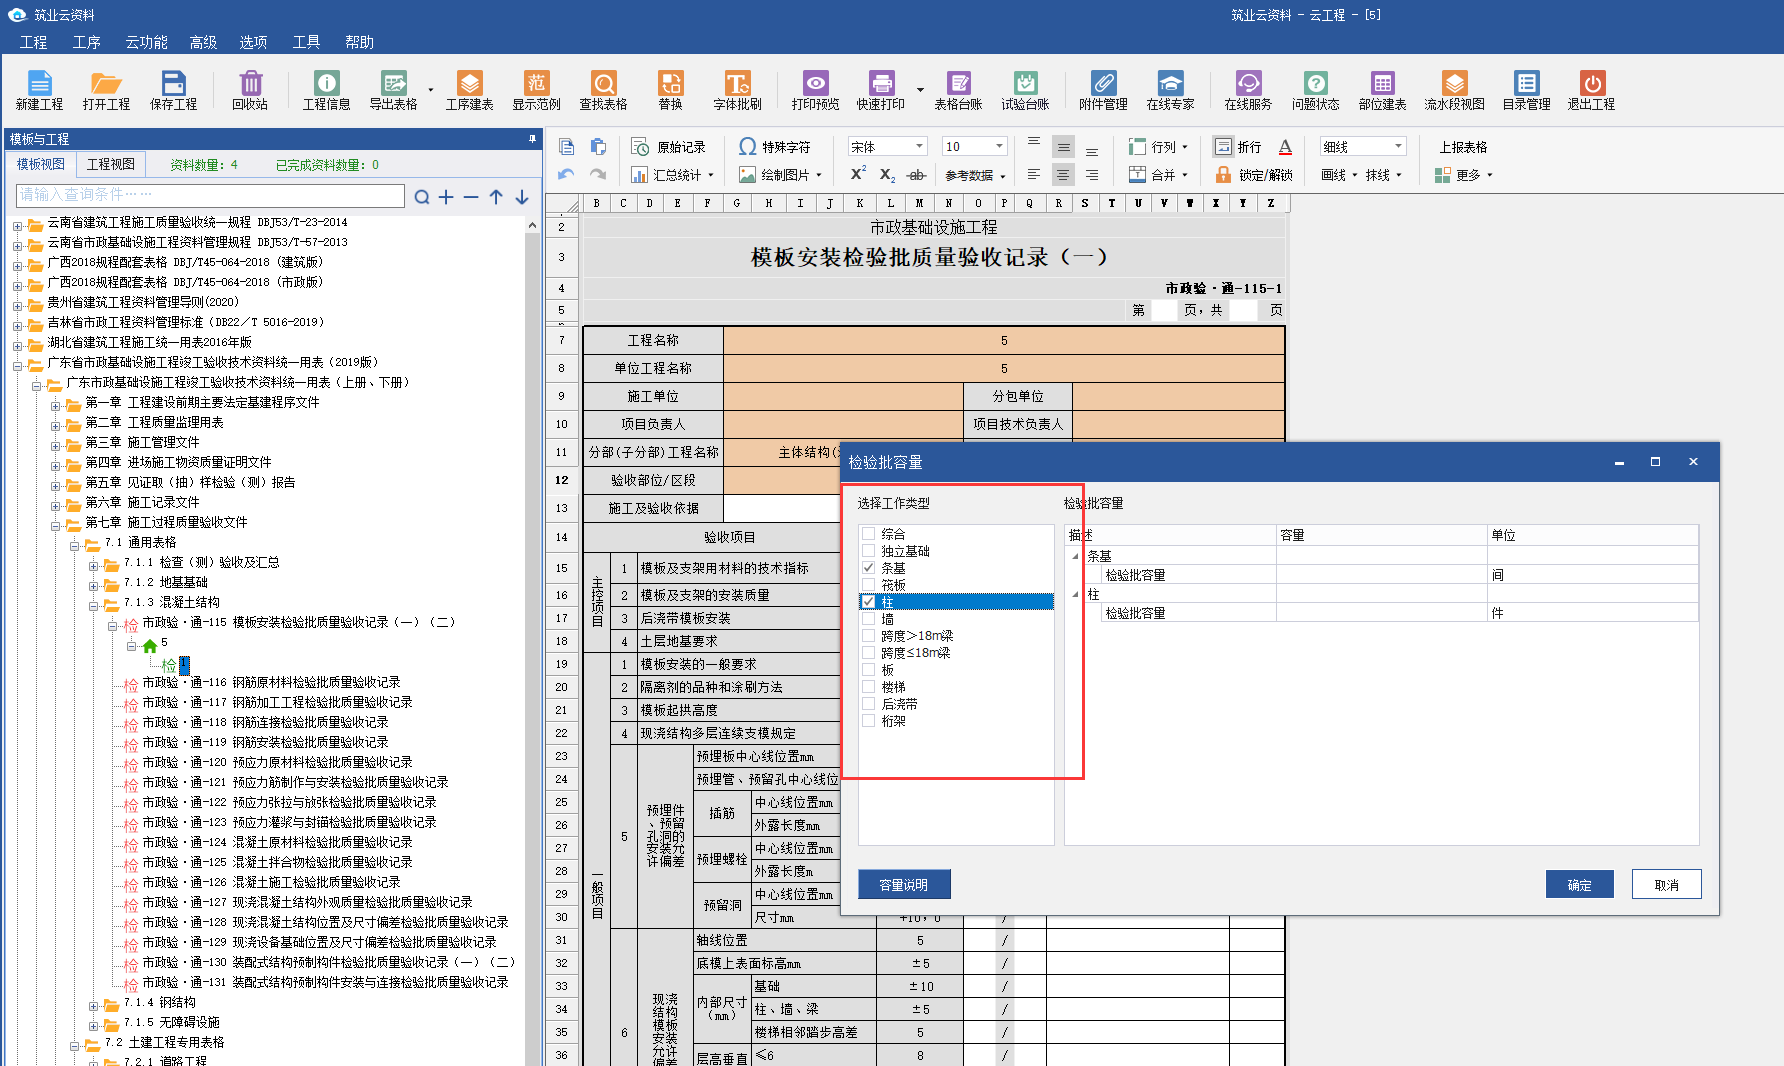This screenshot has width=1784, height=1066.
Task: Open 问题状态 icon
Action: click(1315, 90)
